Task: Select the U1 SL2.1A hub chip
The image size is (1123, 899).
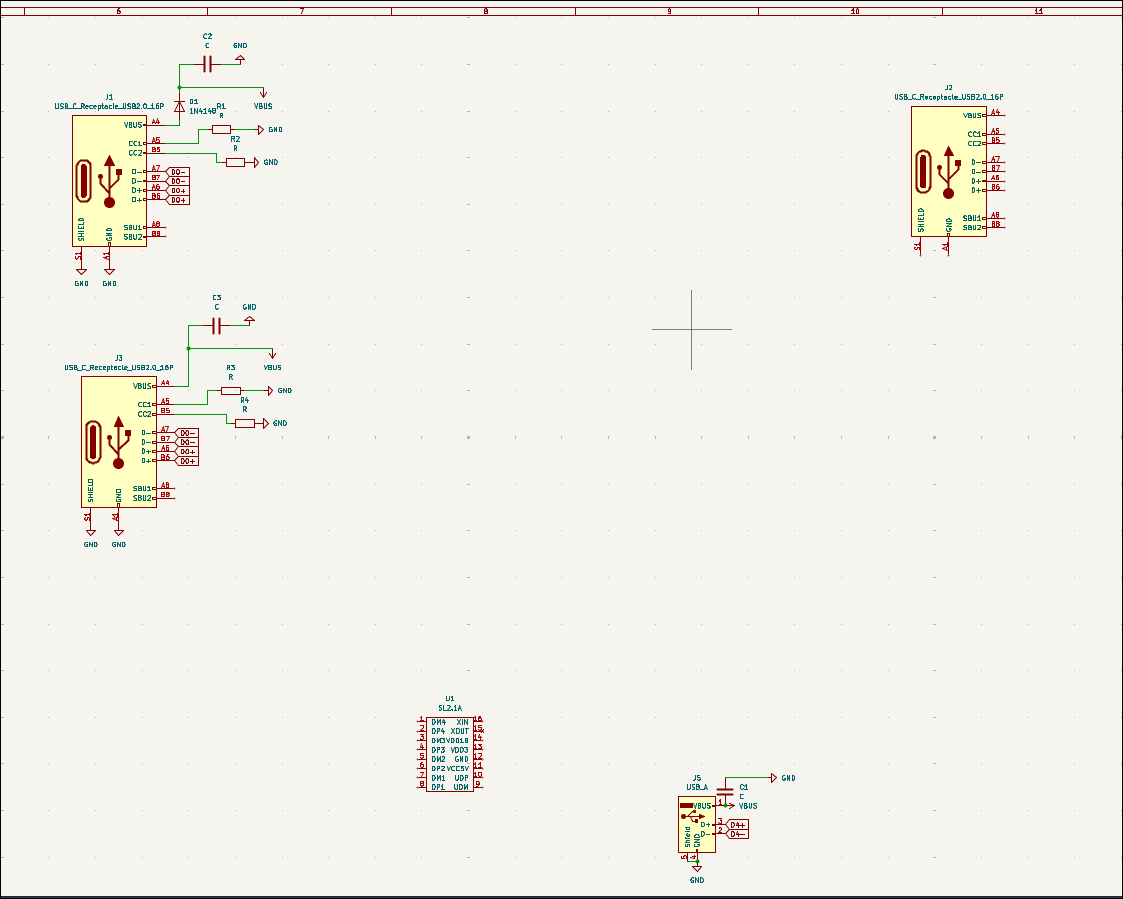Action: (449, 754)
